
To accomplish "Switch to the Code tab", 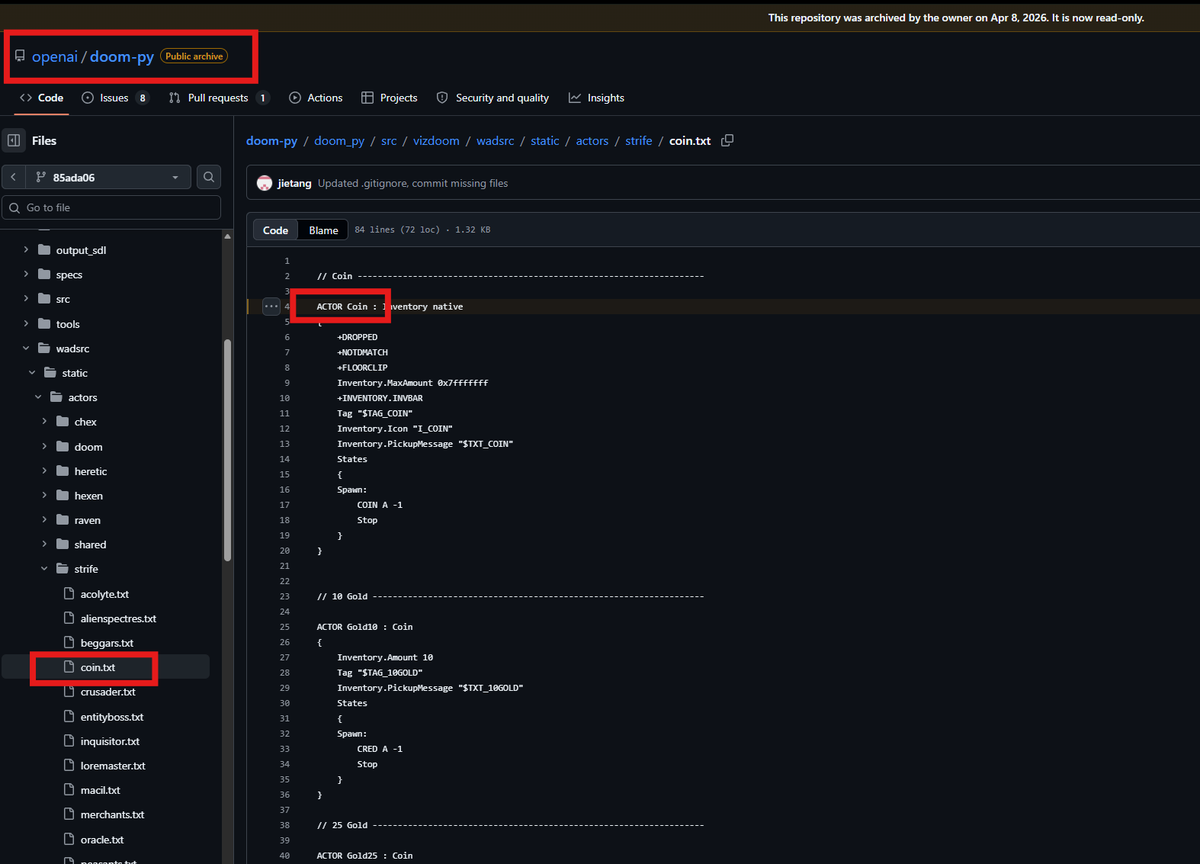I will (x=41, y=98).
